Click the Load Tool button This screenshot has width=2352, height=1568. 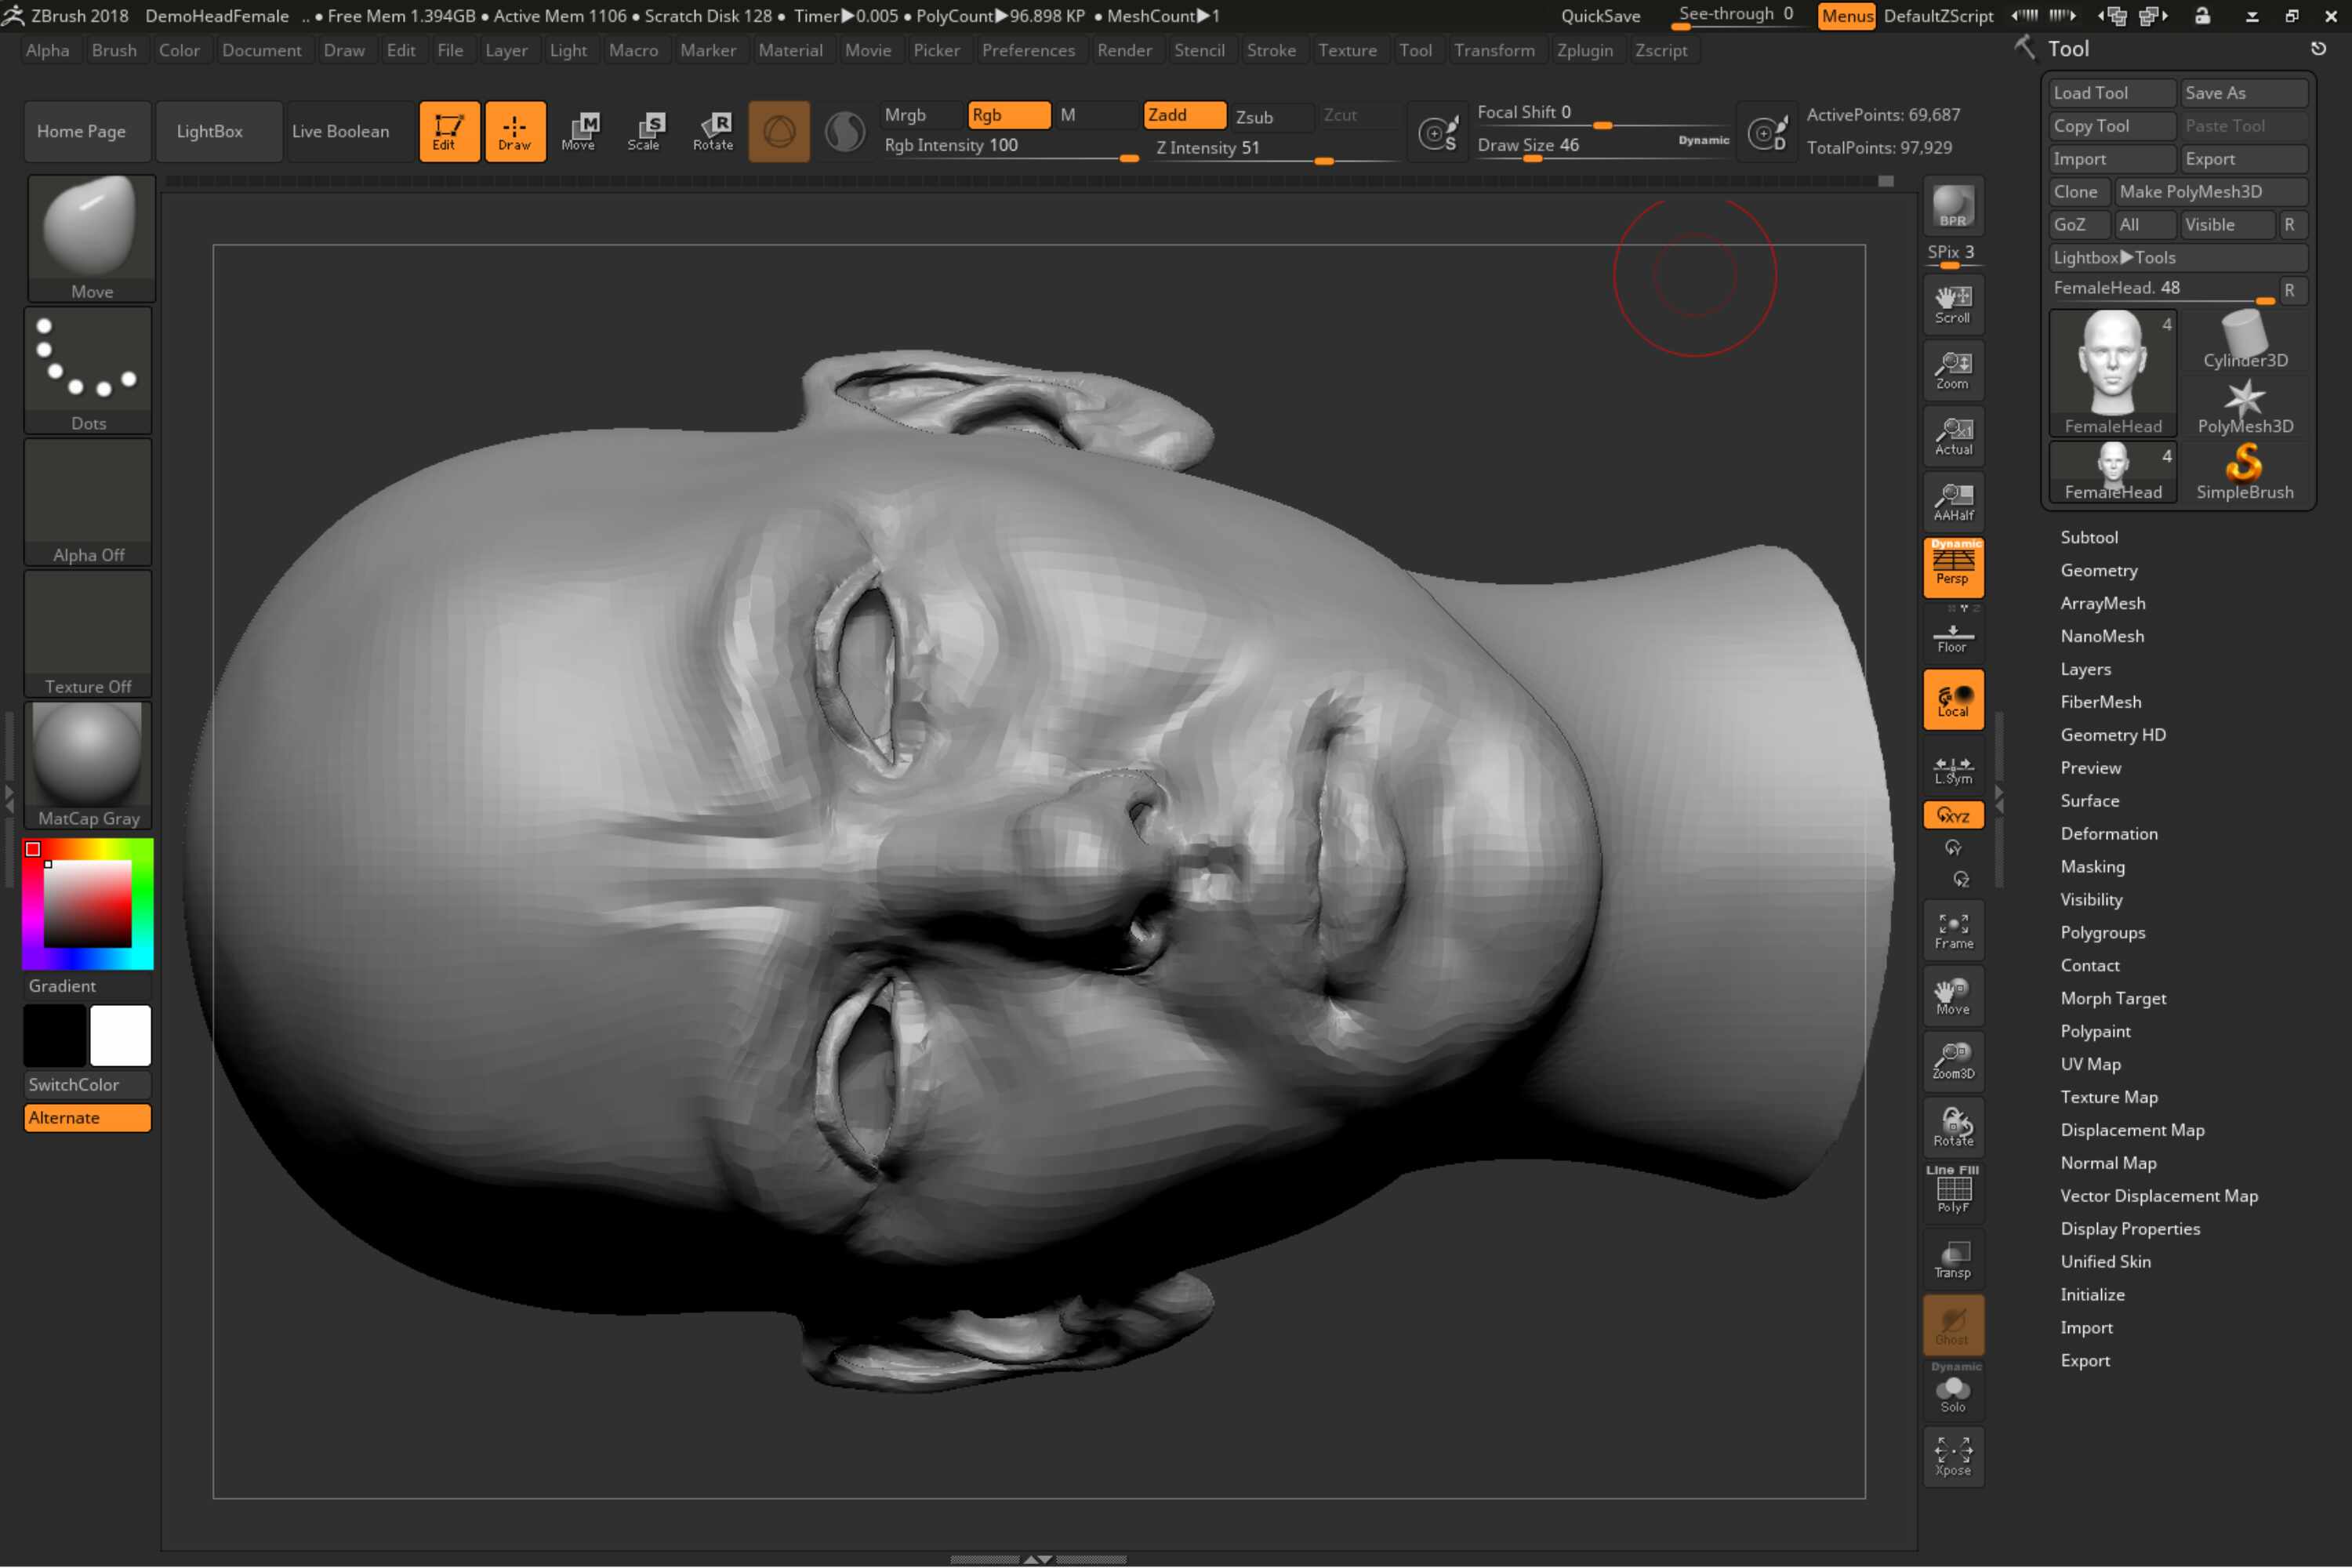[2112, 93]
